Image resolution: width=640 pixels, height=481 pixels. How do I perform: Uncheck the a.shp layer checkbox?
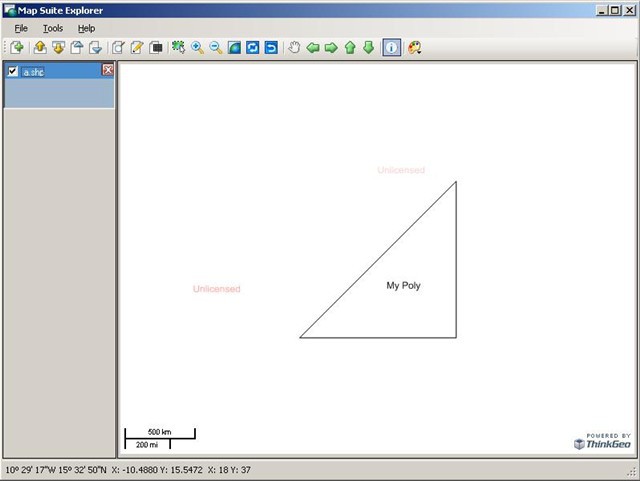point(13,71)
